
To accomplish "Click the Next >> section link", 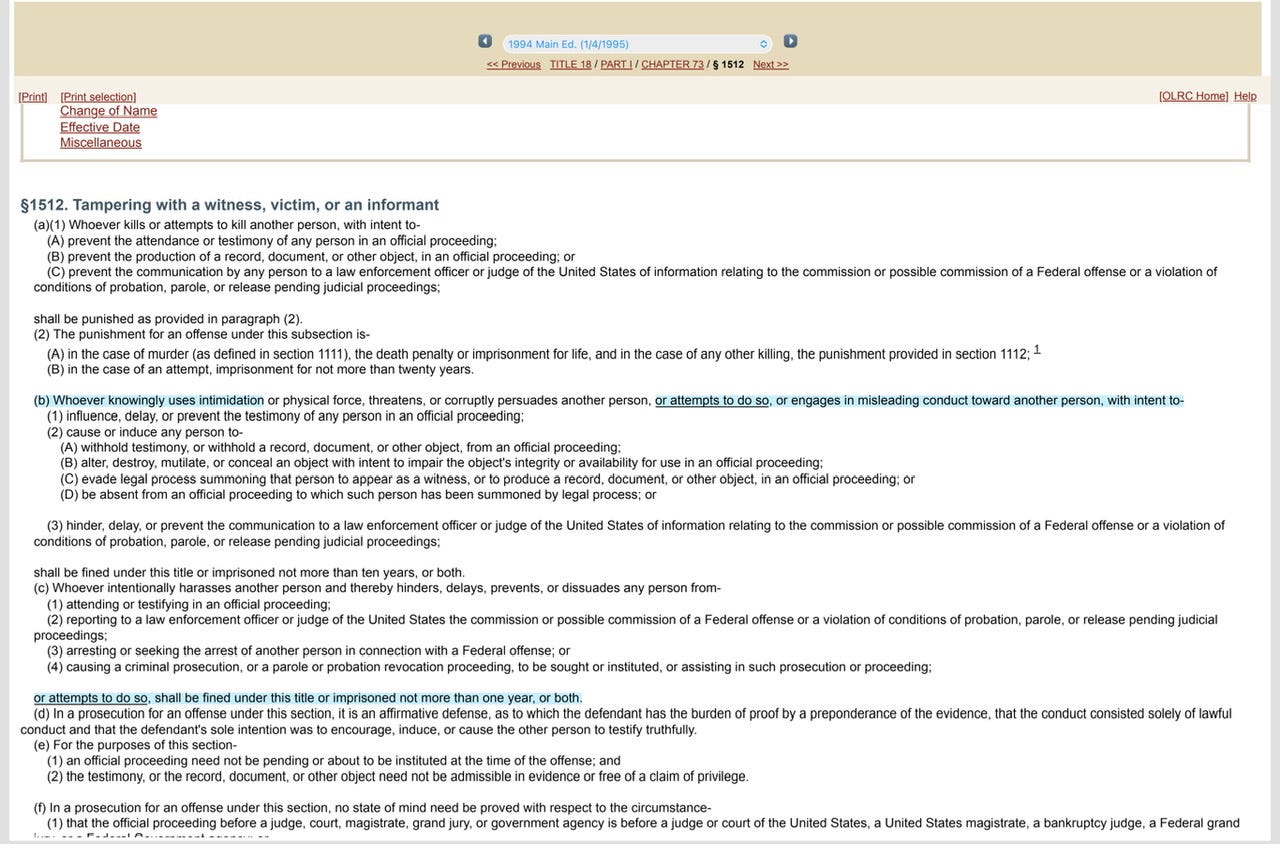I will (771, 64).
